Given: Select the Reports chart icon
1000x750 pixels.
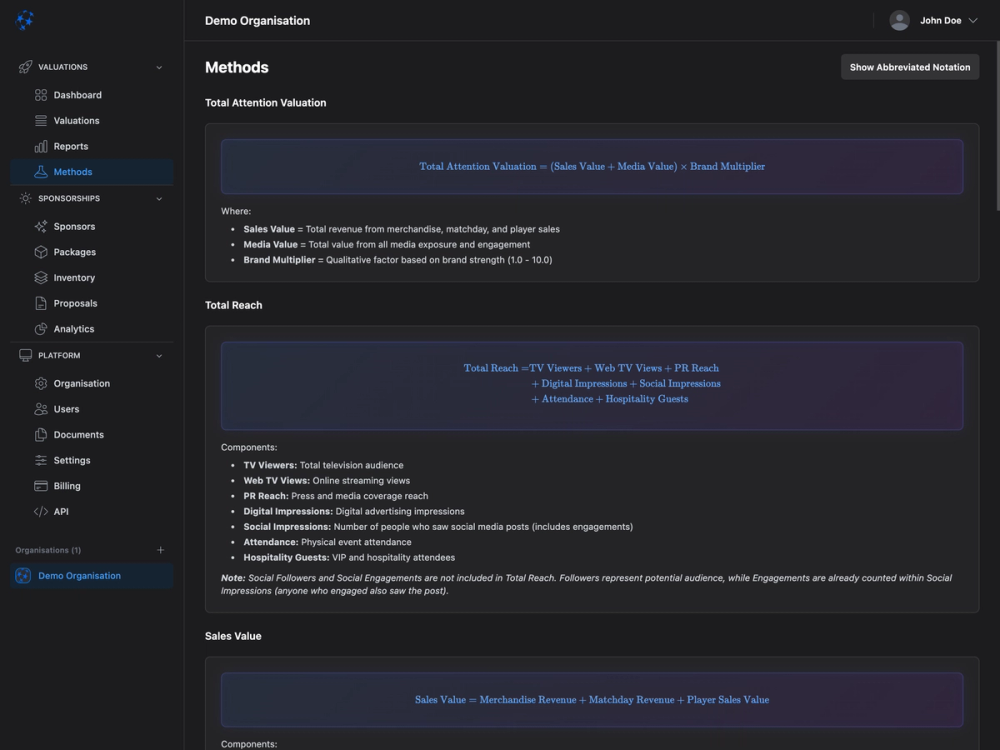Looking at the screenshot, I should (43, 146).
